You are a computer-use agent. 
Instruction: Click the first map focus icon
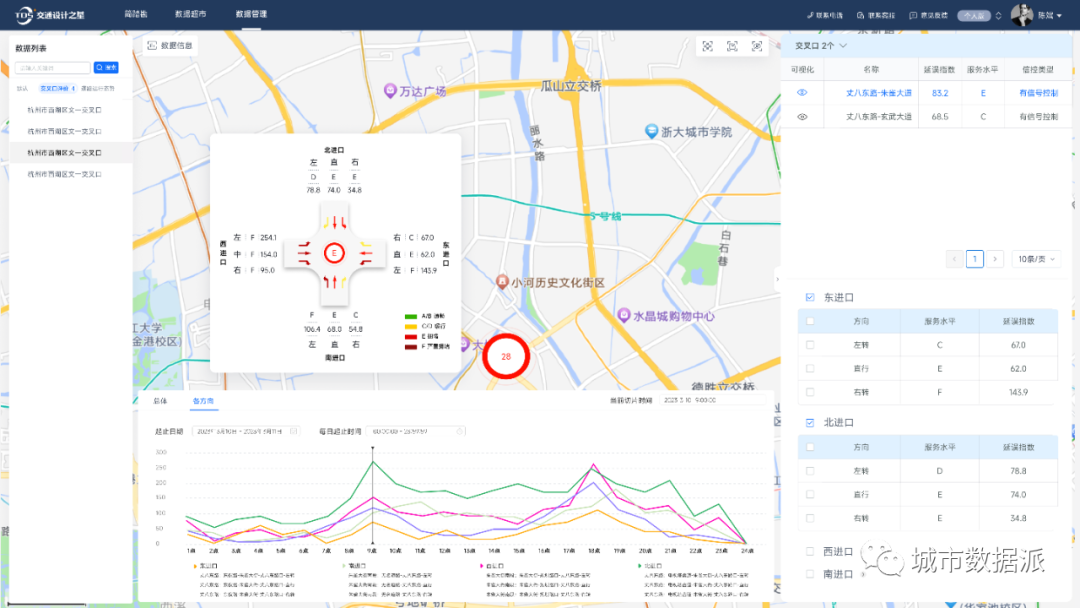(707, 46)
